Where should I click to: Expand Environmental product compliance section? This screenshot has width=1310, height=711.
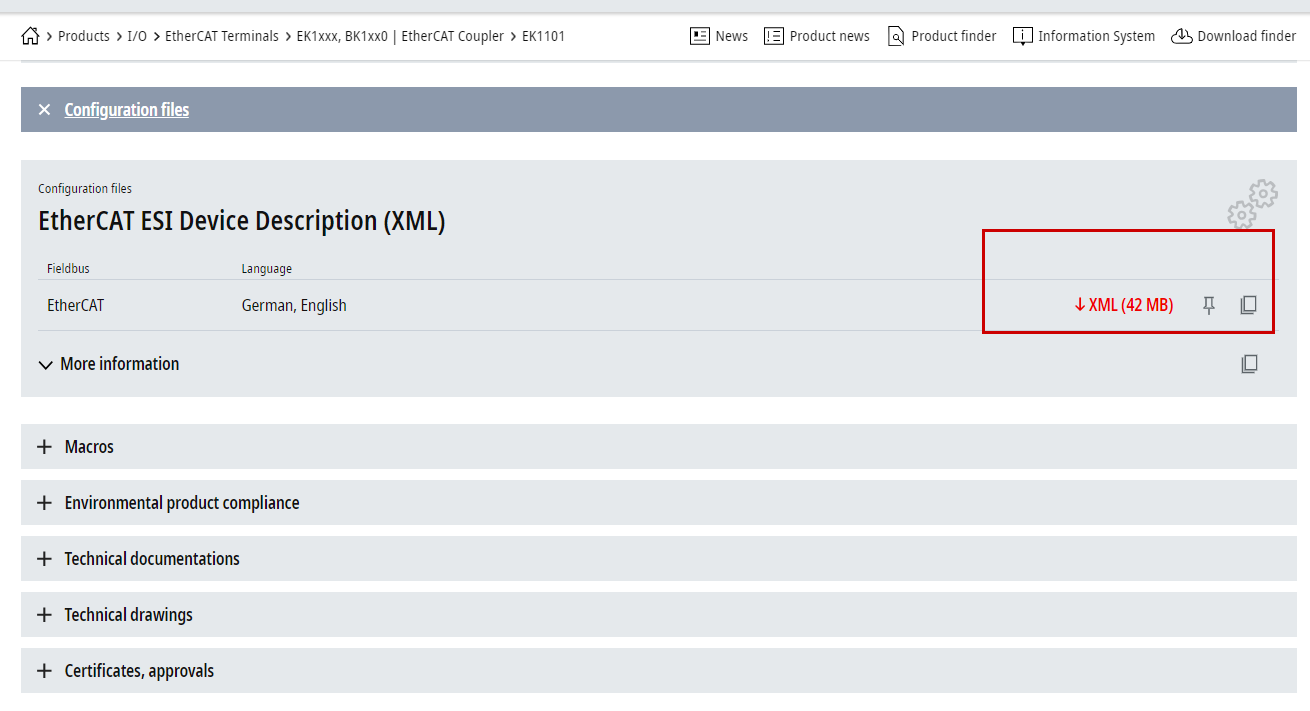click(657, 503)
